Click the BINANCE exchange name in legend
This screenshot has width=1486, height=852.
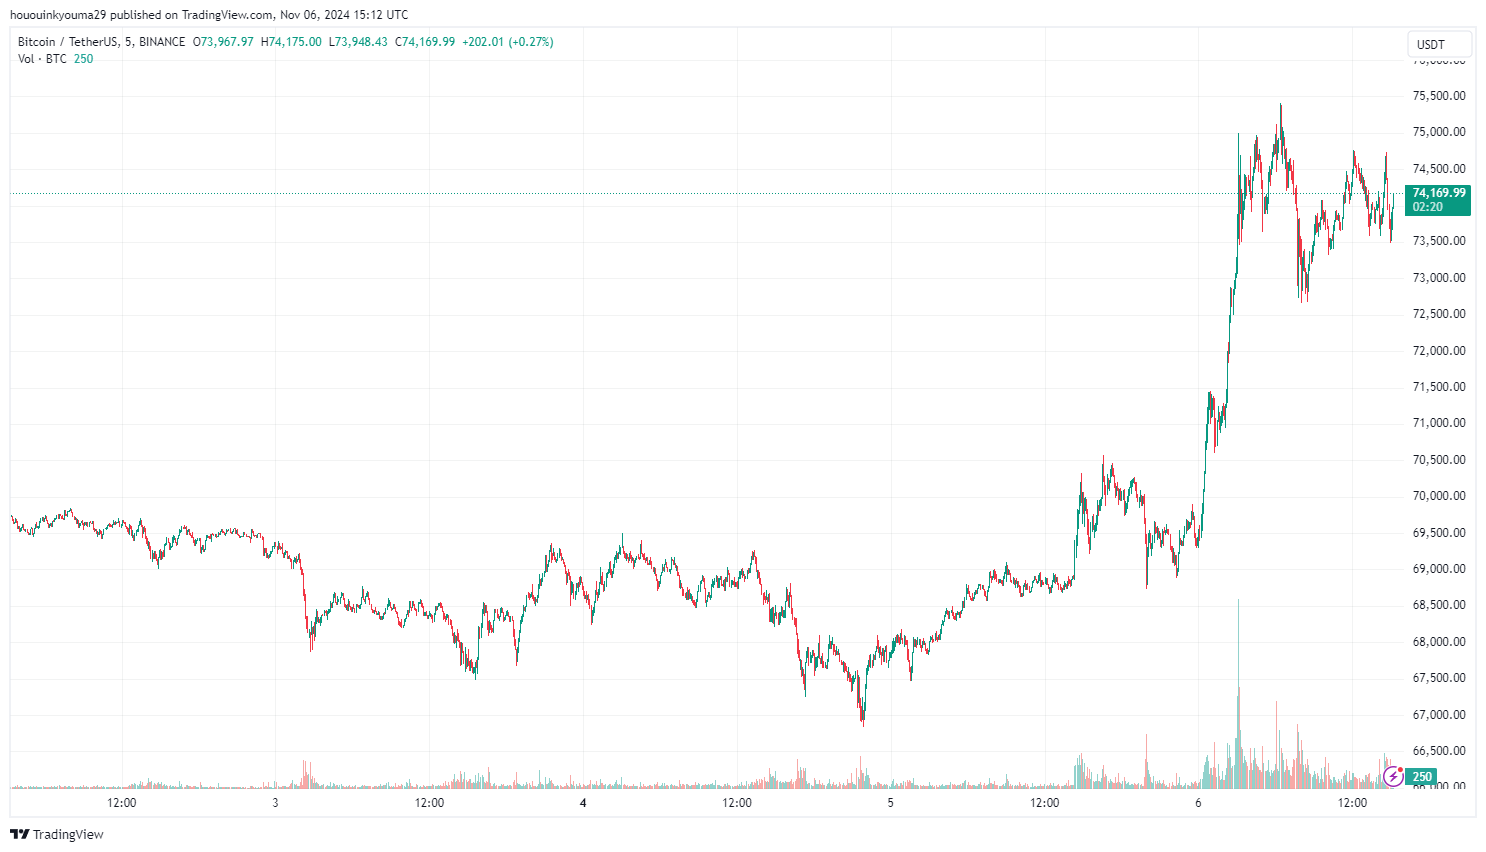point(162,42)
